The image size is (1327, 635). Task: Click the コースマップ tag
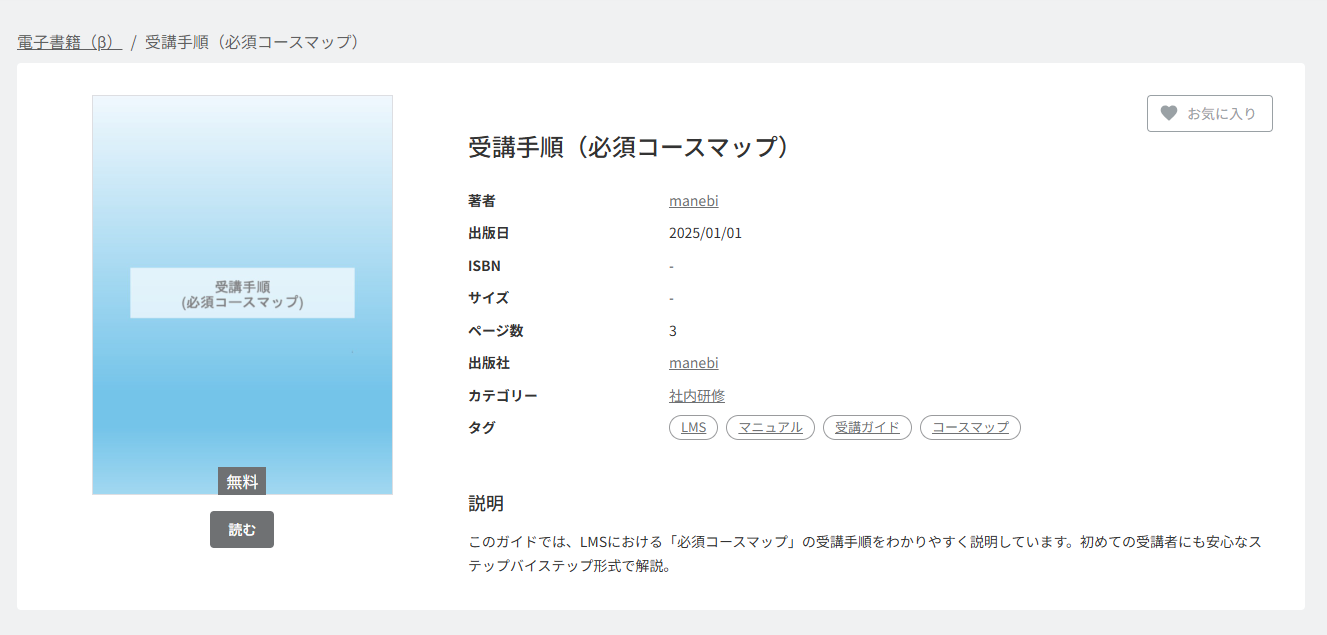pyautogui.click(x=970, y=428)
